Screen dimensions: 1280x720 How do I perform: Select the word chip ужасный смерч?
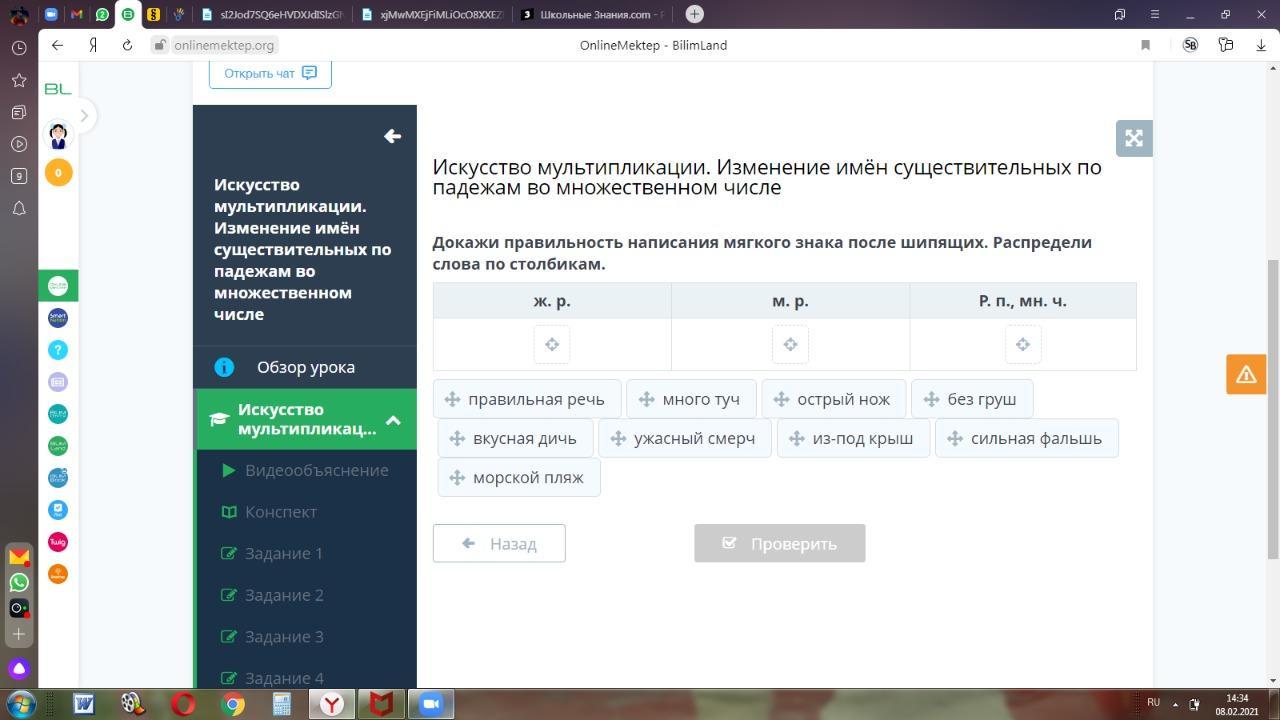tap(685, 438)
